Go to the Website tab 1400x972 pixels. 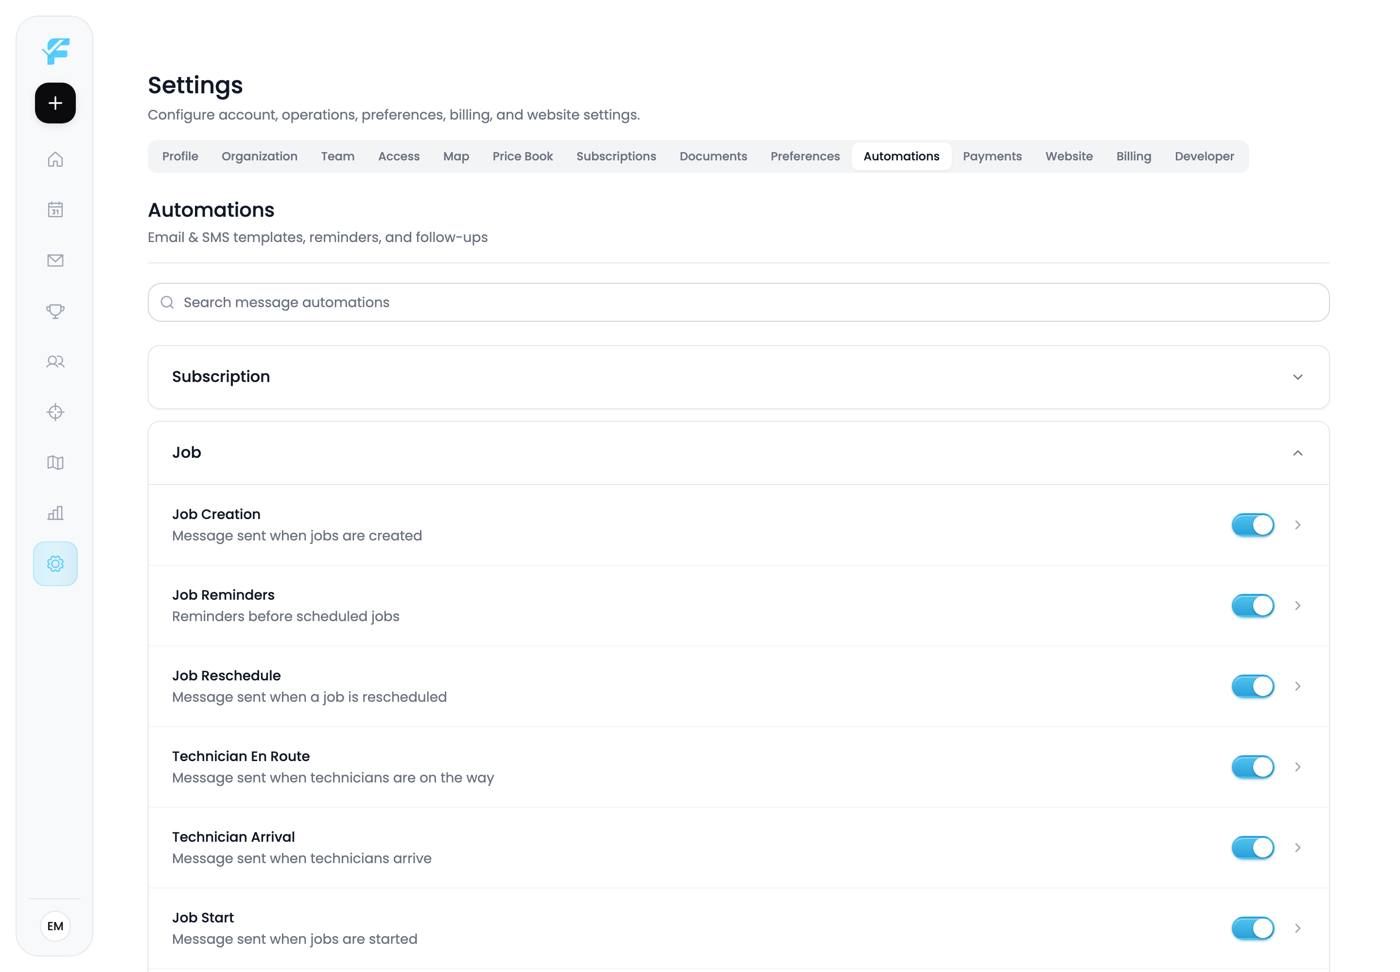point(1069,156)
